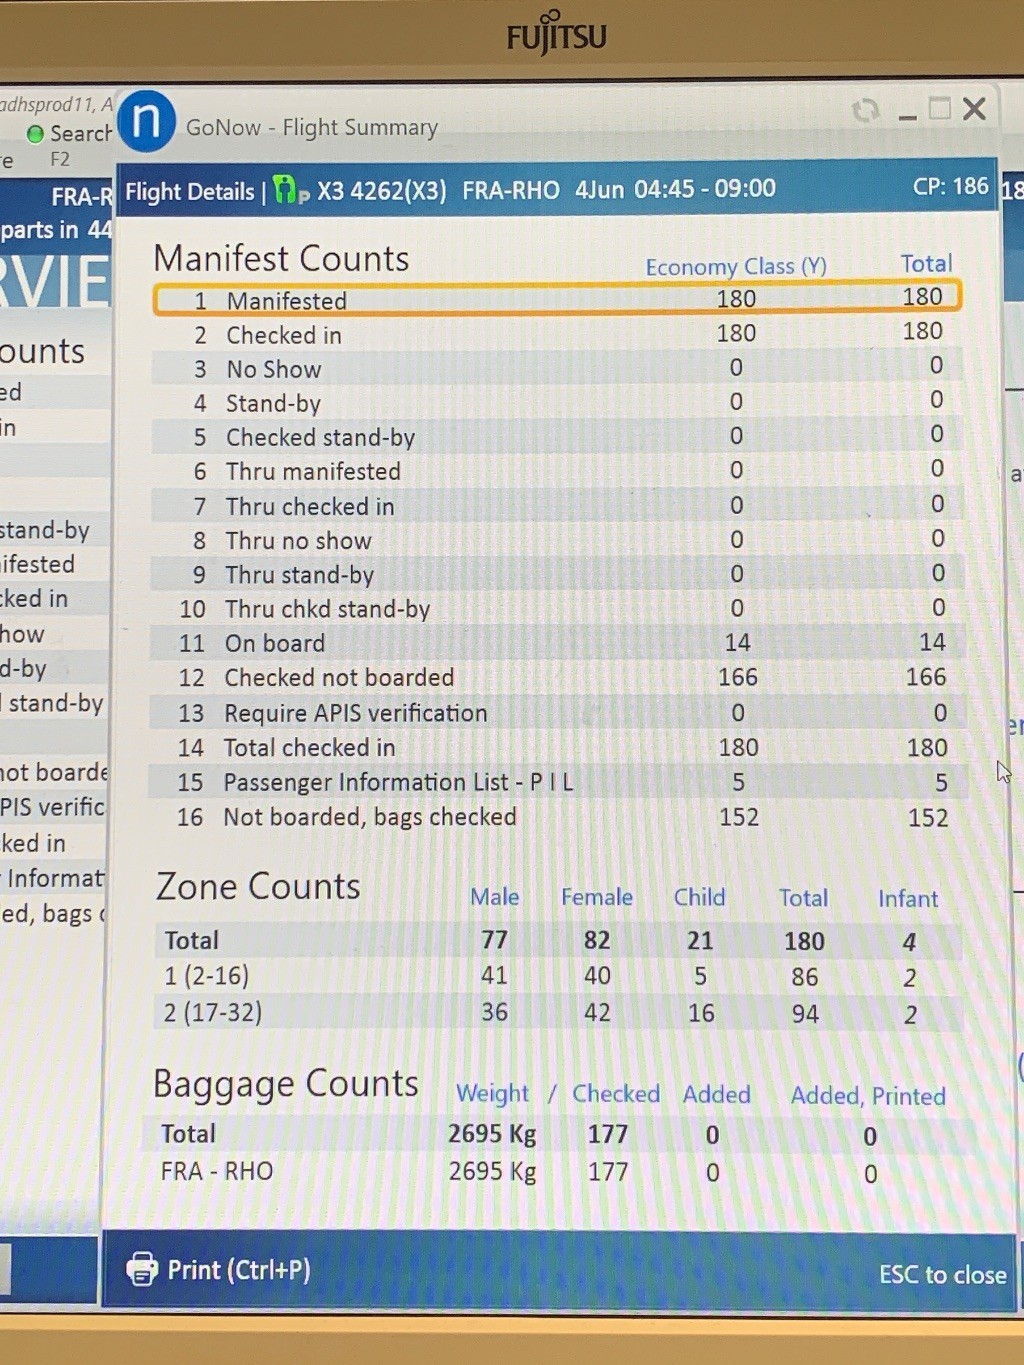Viewport: 1024px width, 1365px height.
Task: Select the Checked not boarded row
Action: (x=556, y=678)
